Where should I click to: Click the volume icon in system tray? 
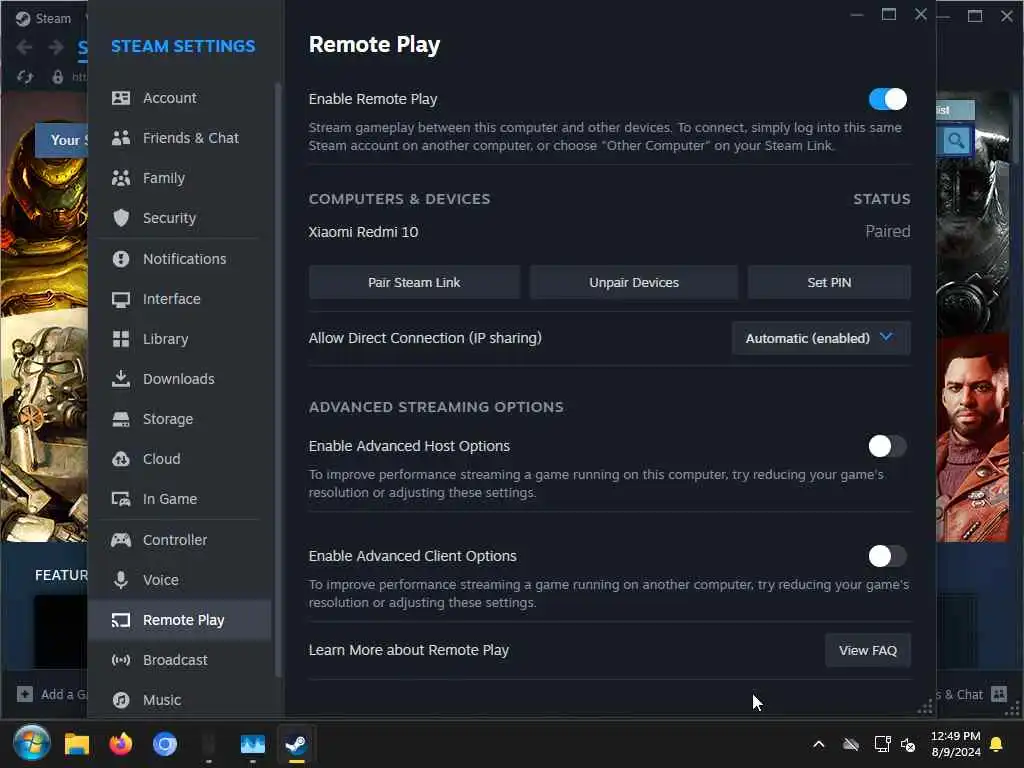tap(908, 744)
